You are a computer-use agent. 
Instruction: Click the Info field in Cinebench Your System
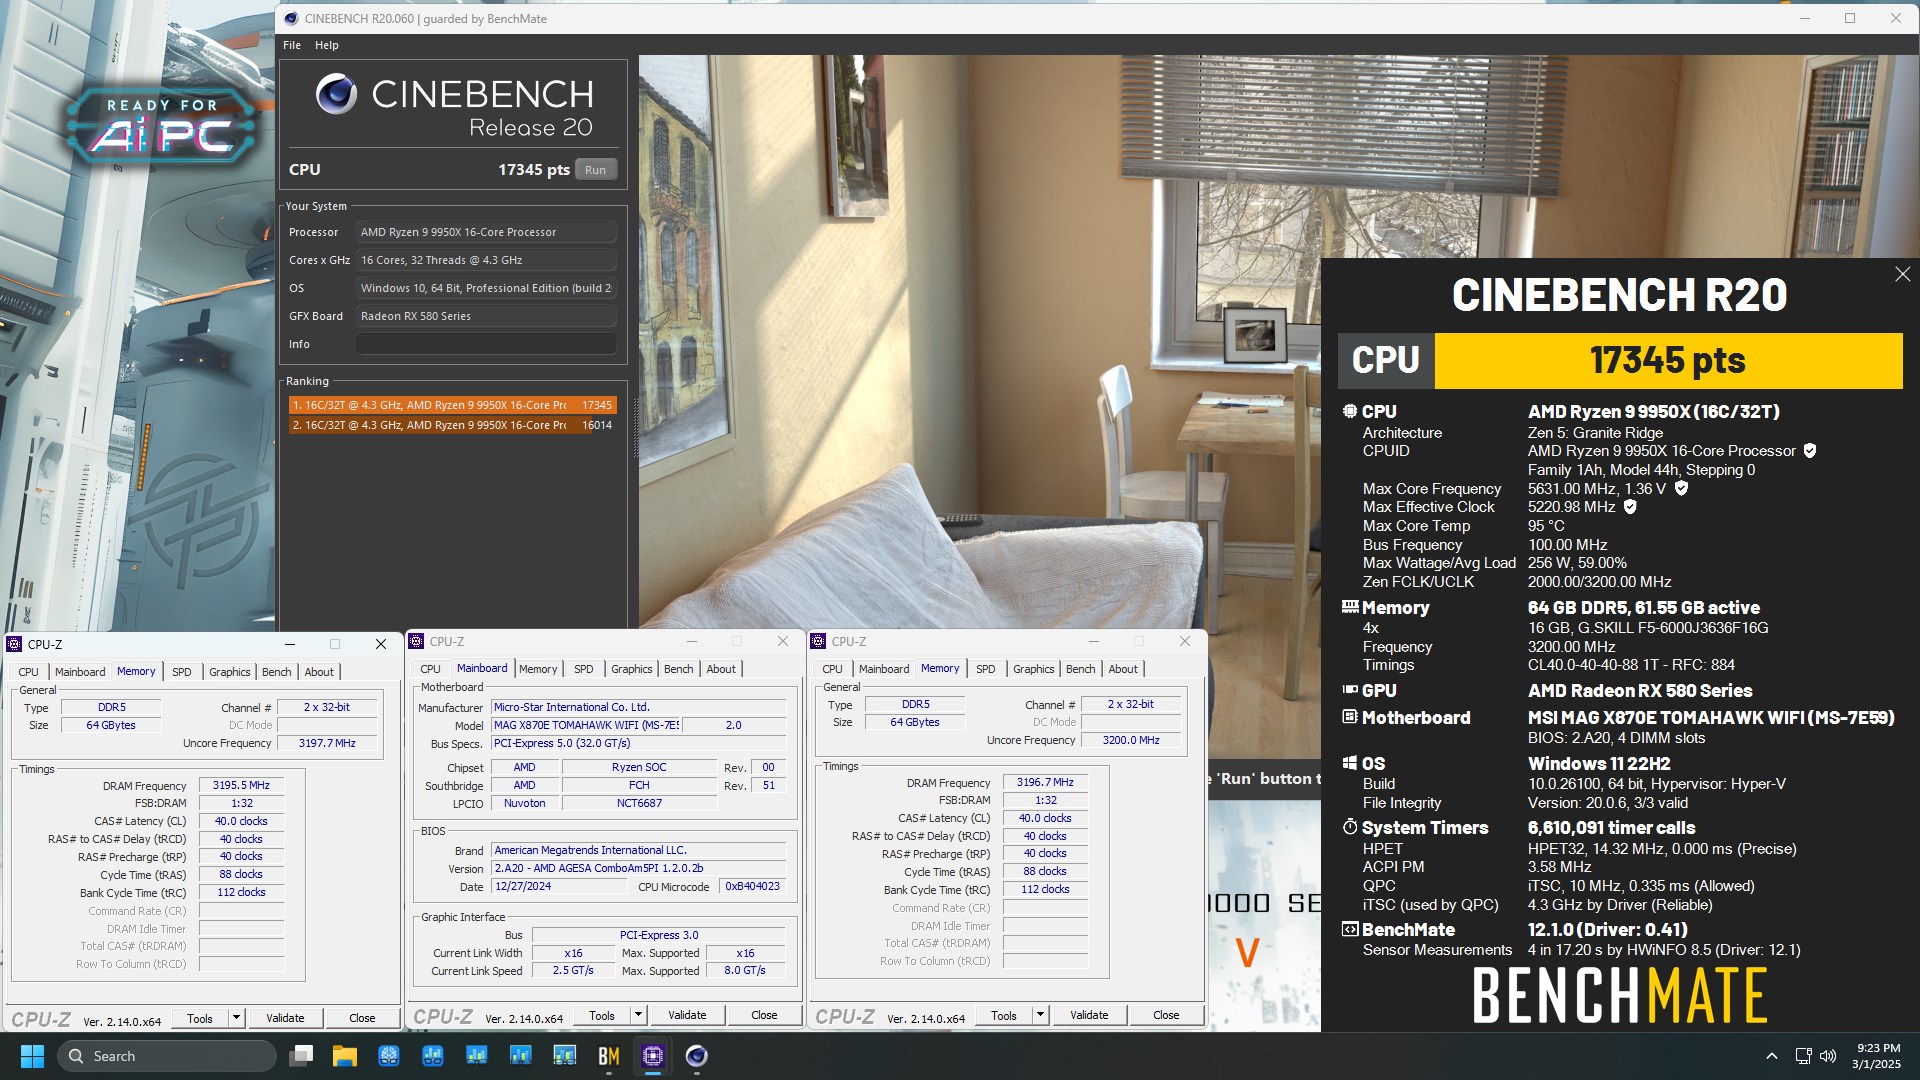486,344
